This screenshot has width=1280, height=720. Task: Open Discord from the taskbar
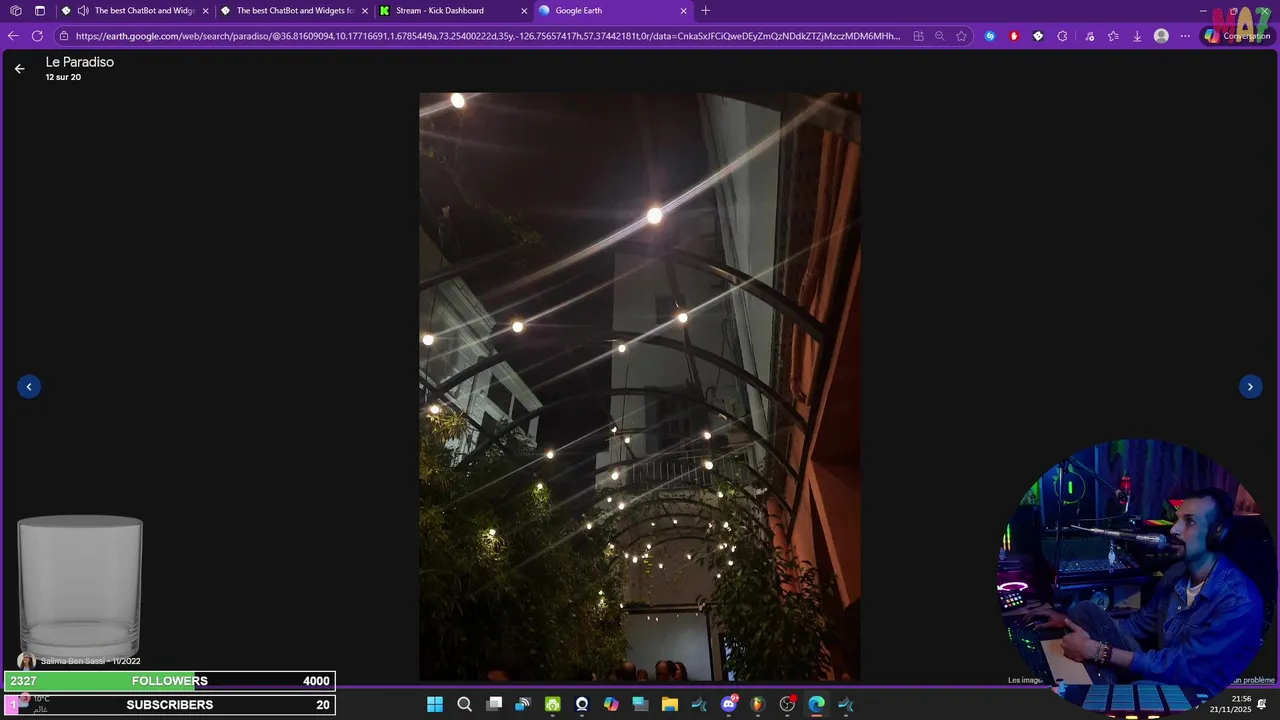[729, 704]
